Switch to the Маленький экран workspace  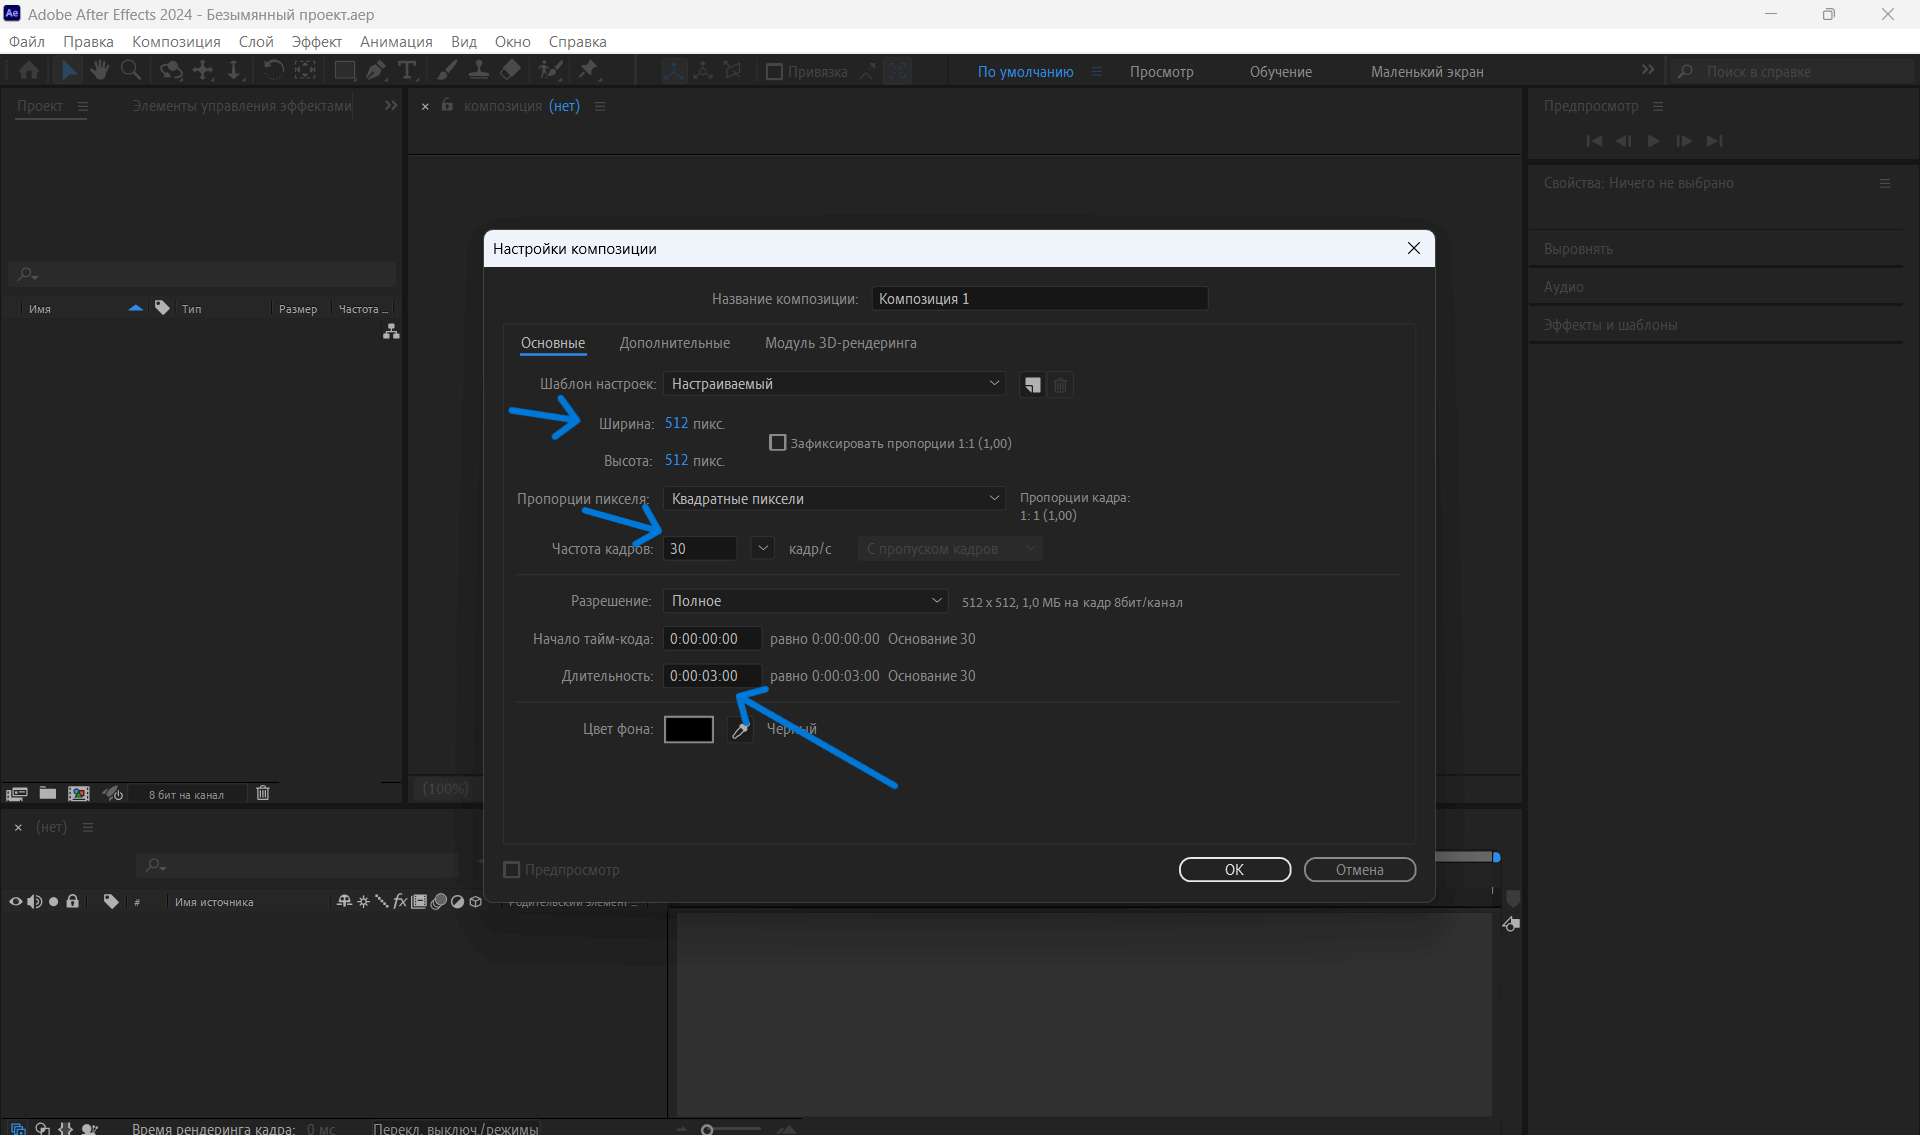(1427, 72)
